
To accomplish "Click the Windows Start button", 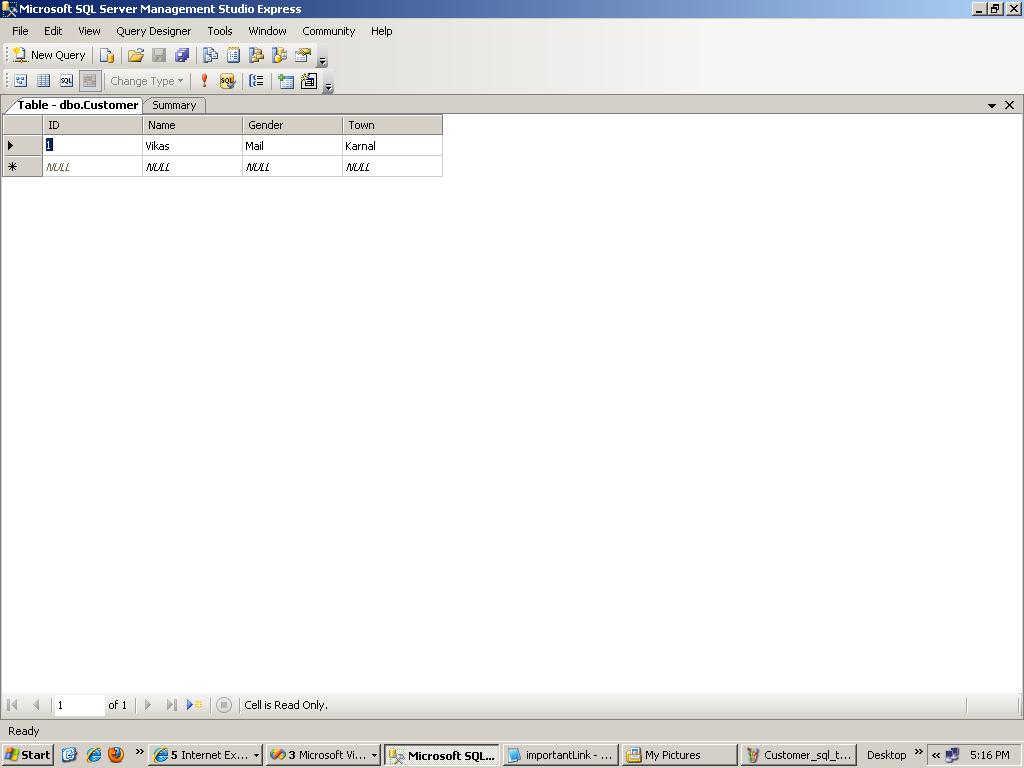I will coord(27,755).
